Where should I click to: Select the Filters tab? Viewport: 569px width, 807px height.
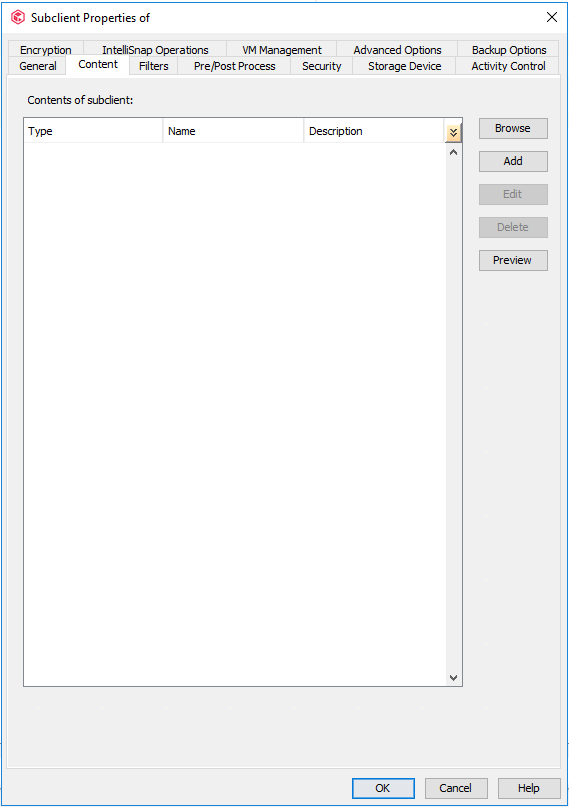153,66
